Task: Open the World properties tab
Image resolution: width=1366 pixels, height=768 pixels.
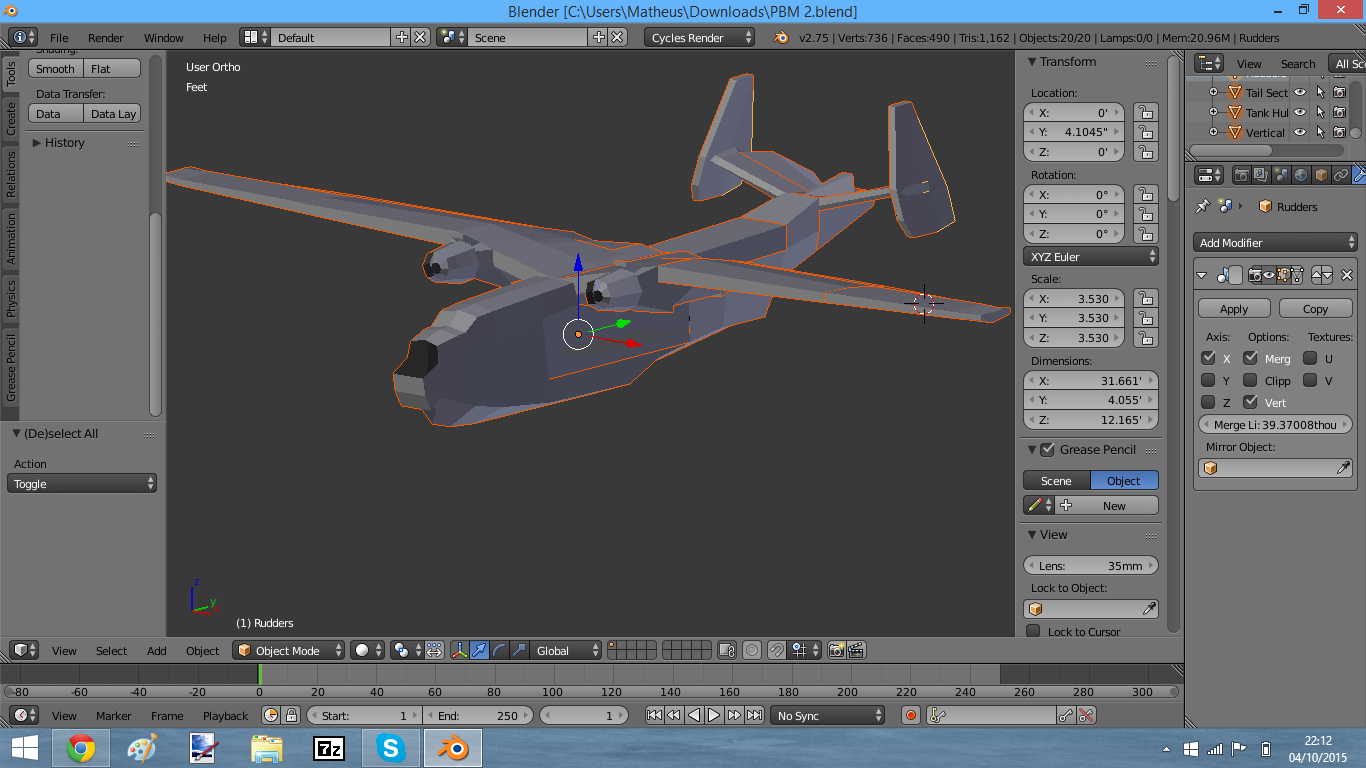Action: point(1301,175)
